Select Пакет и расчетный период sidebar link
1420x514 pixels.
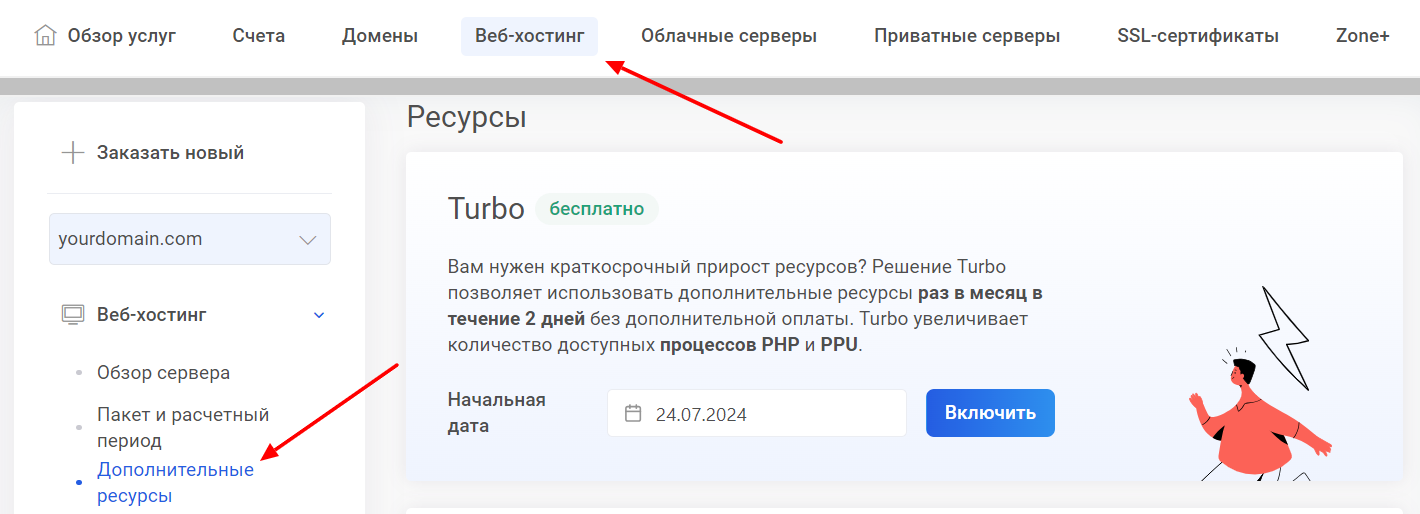[182, 427]
